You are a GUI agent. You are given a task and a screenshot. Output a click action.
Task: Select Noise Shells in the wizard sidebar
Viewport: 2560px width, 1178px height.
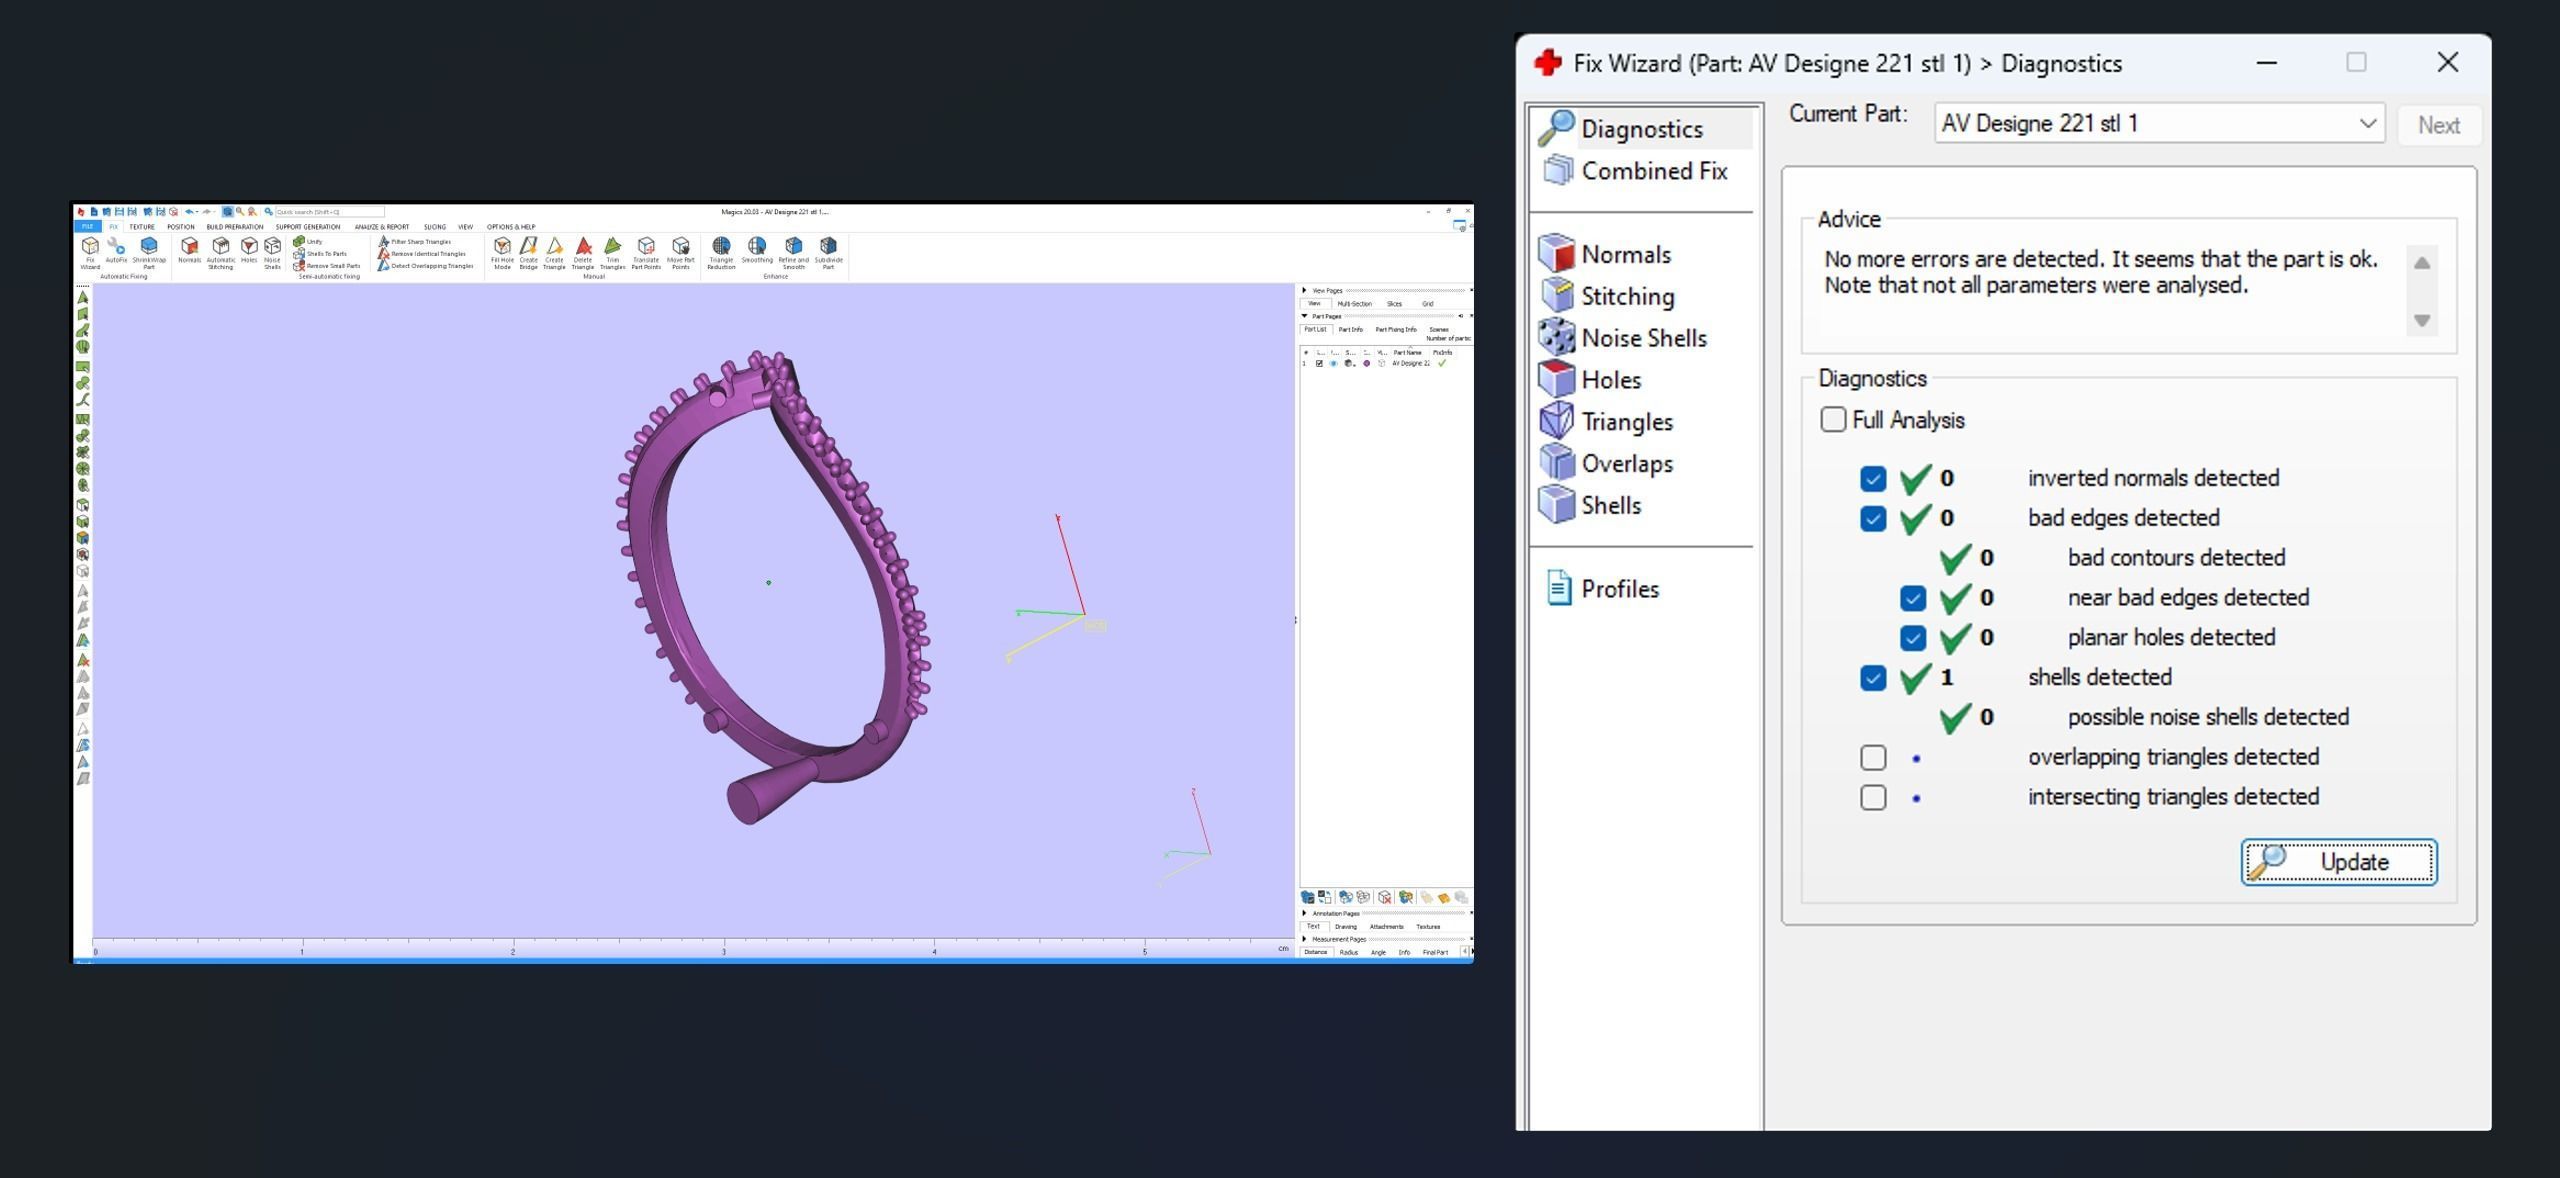tap(1643, 338)
